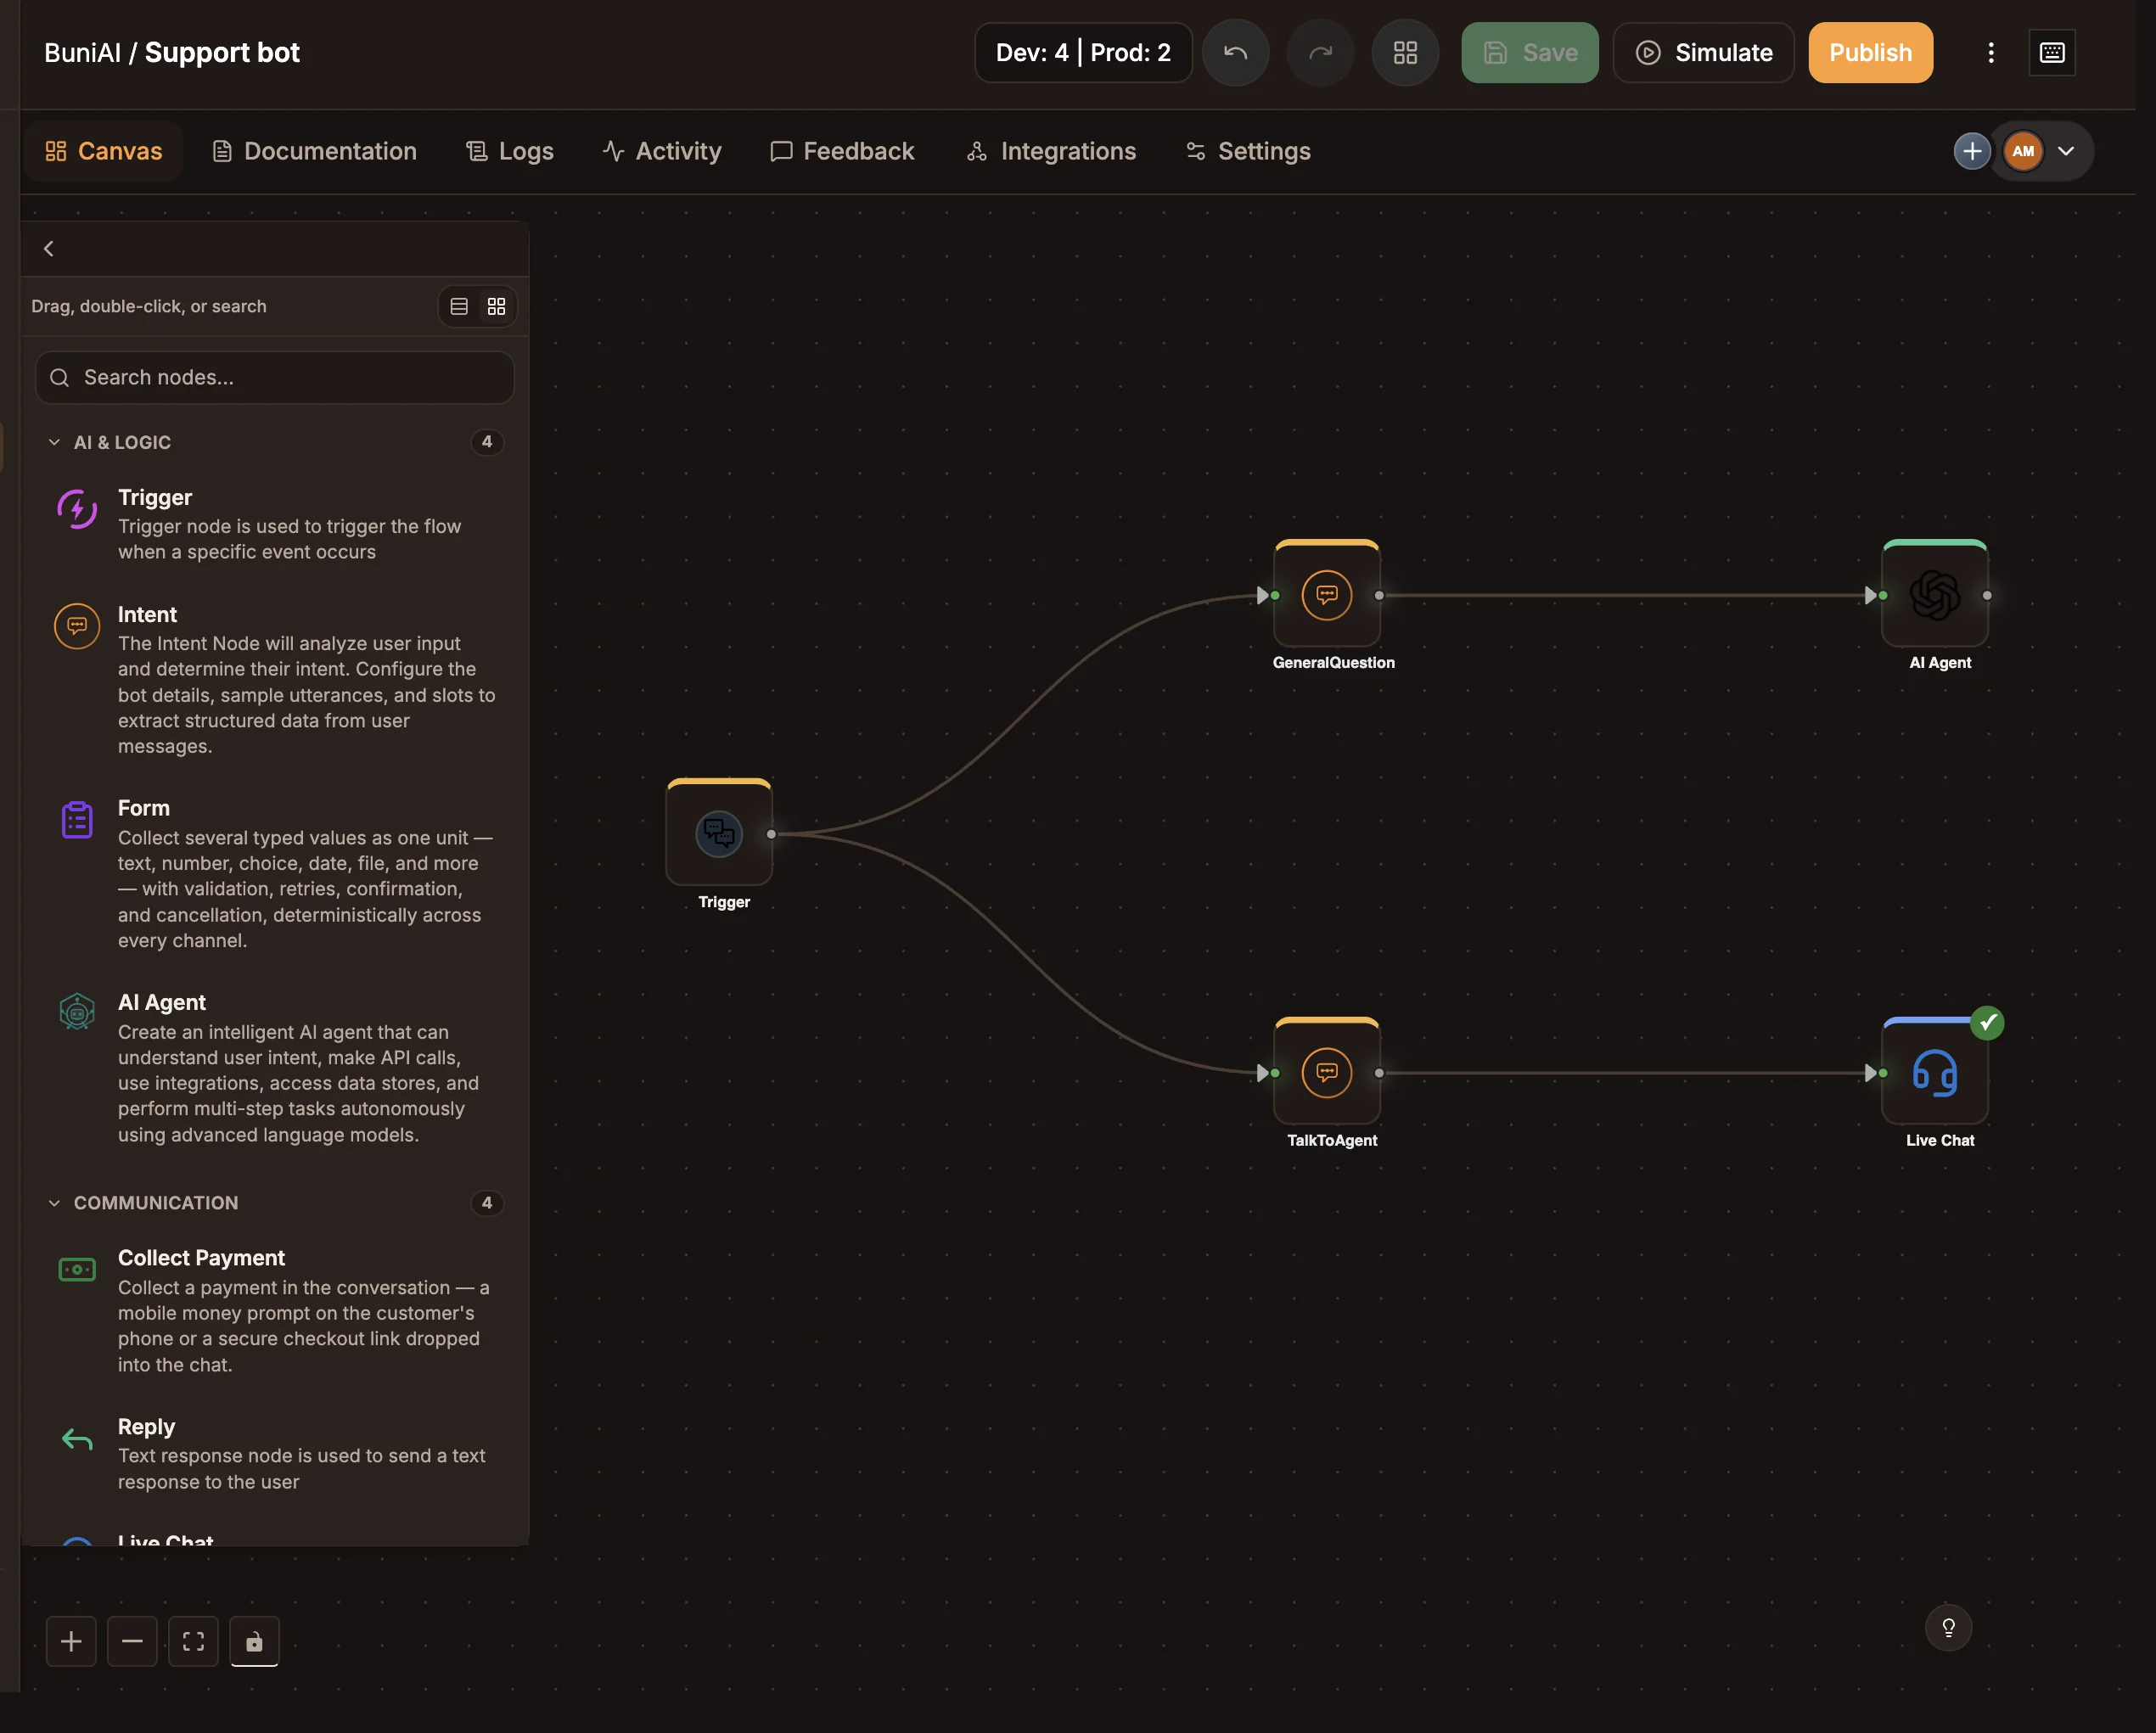
Task: Select the Intent node icon in palette
Action: tap(77, 626)
